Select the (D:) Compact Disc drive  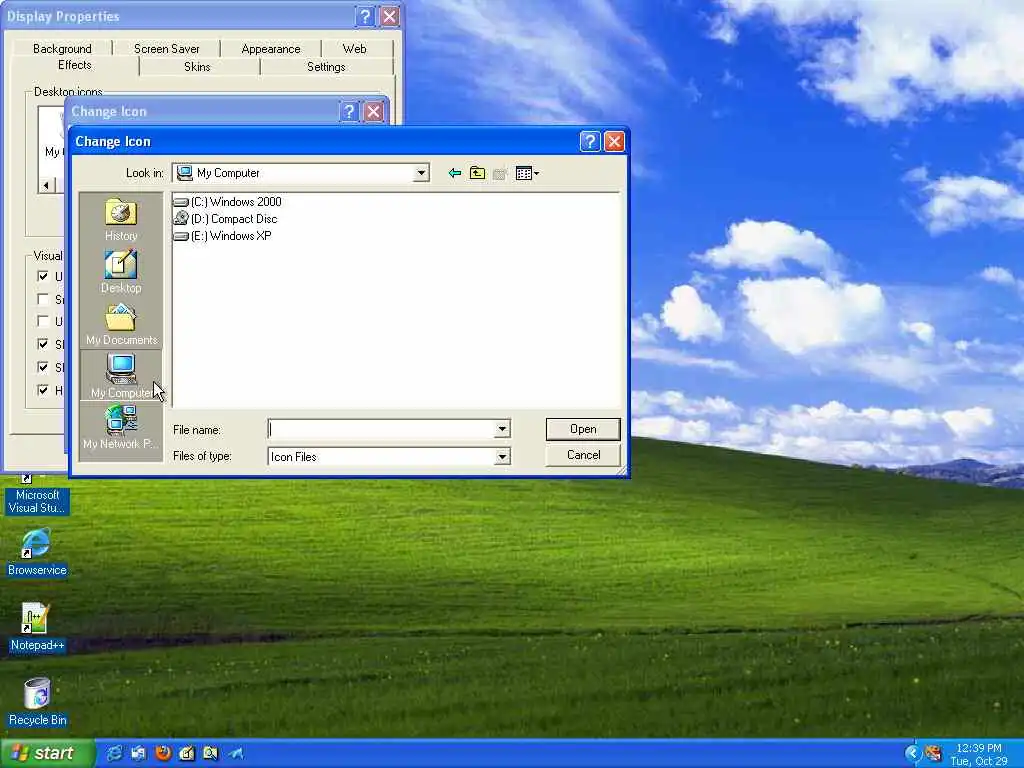226,219
